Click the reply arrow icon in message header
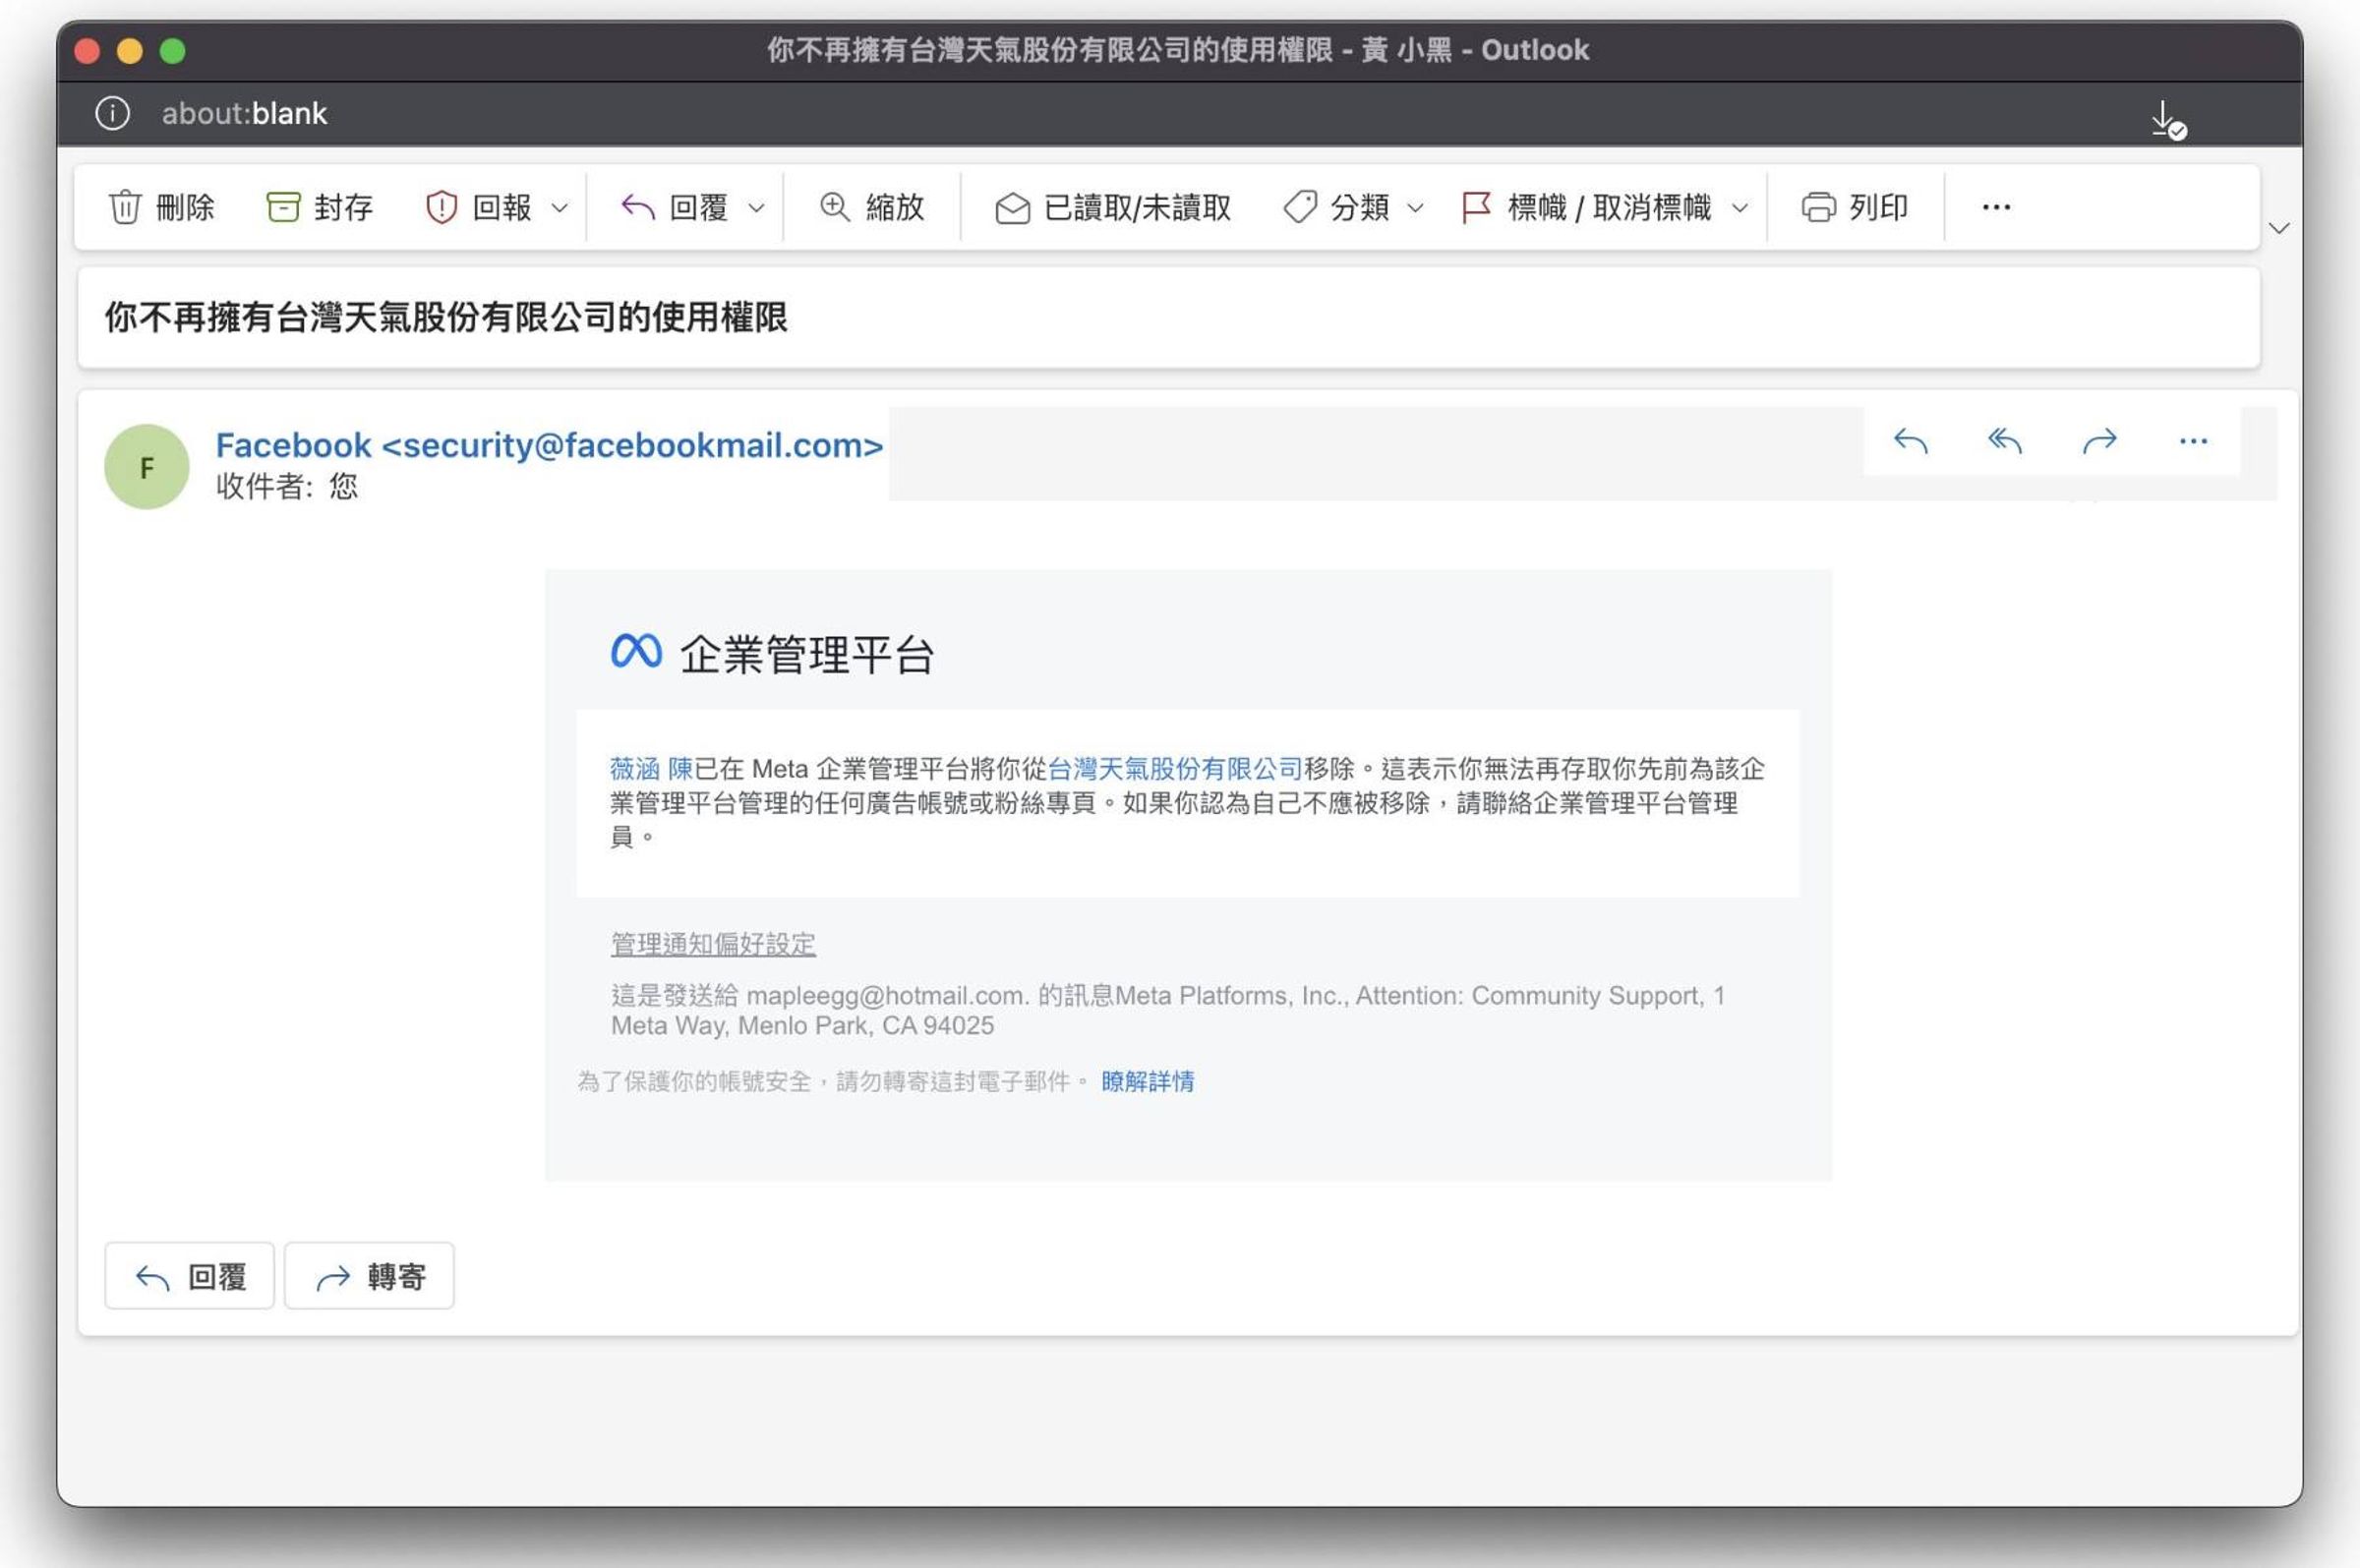The image size is (2360, 1568). [1910, 441]
